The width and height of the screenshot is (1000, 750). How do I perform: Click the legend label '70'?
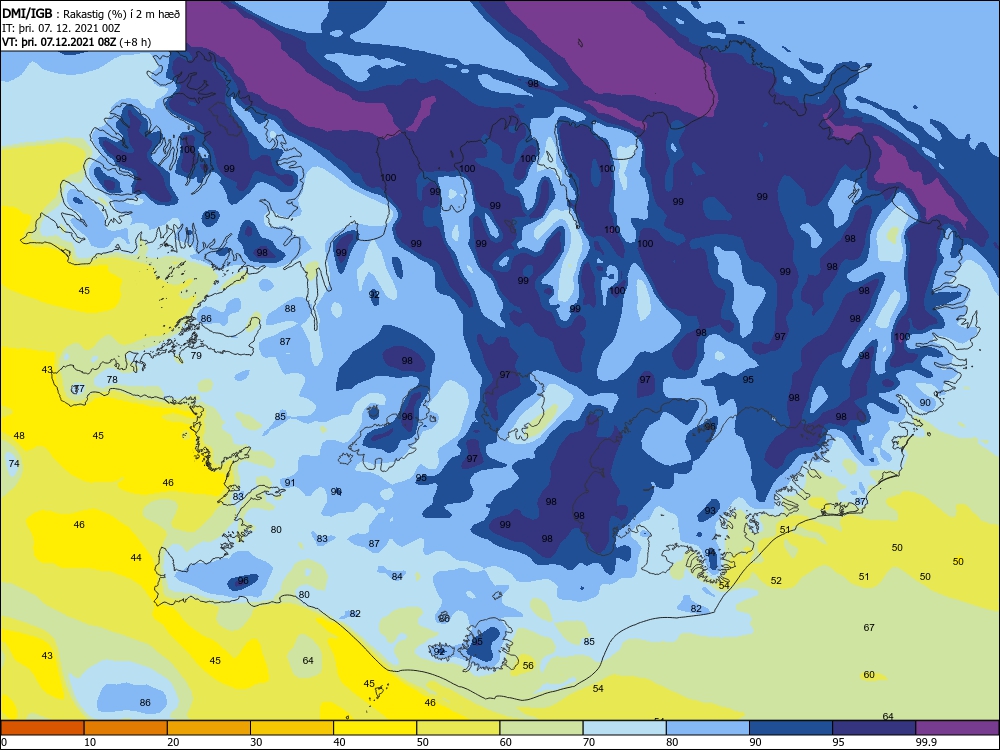pos(589,742)
